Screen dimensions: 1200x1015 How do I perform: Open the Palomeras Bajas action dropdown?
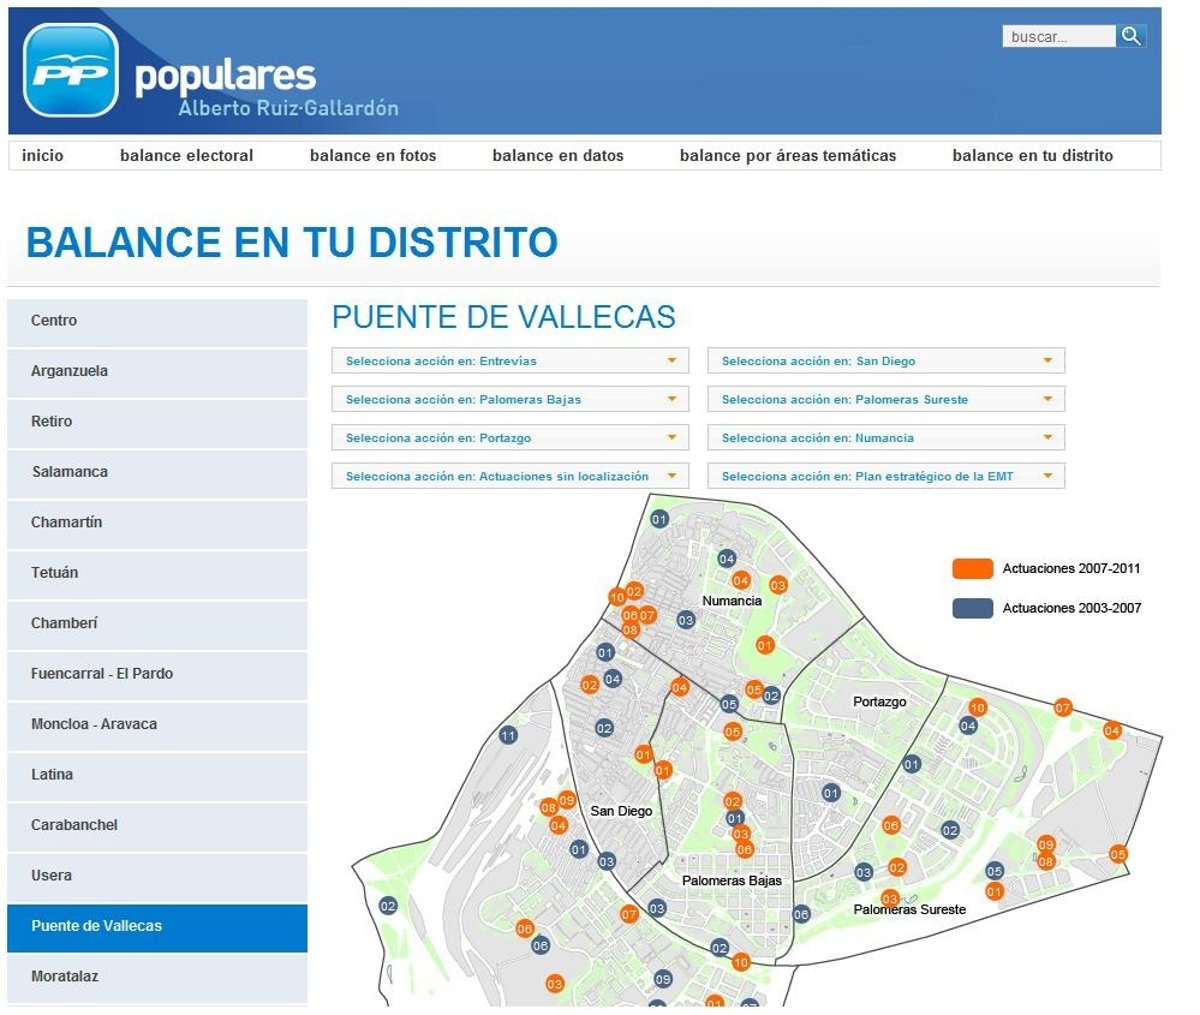coord(510,400)
